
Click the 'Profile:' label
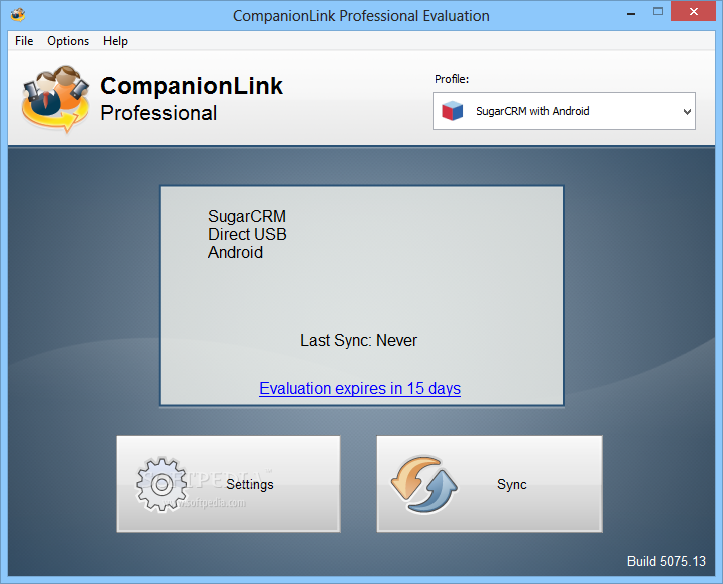click(x=452, y=79)
